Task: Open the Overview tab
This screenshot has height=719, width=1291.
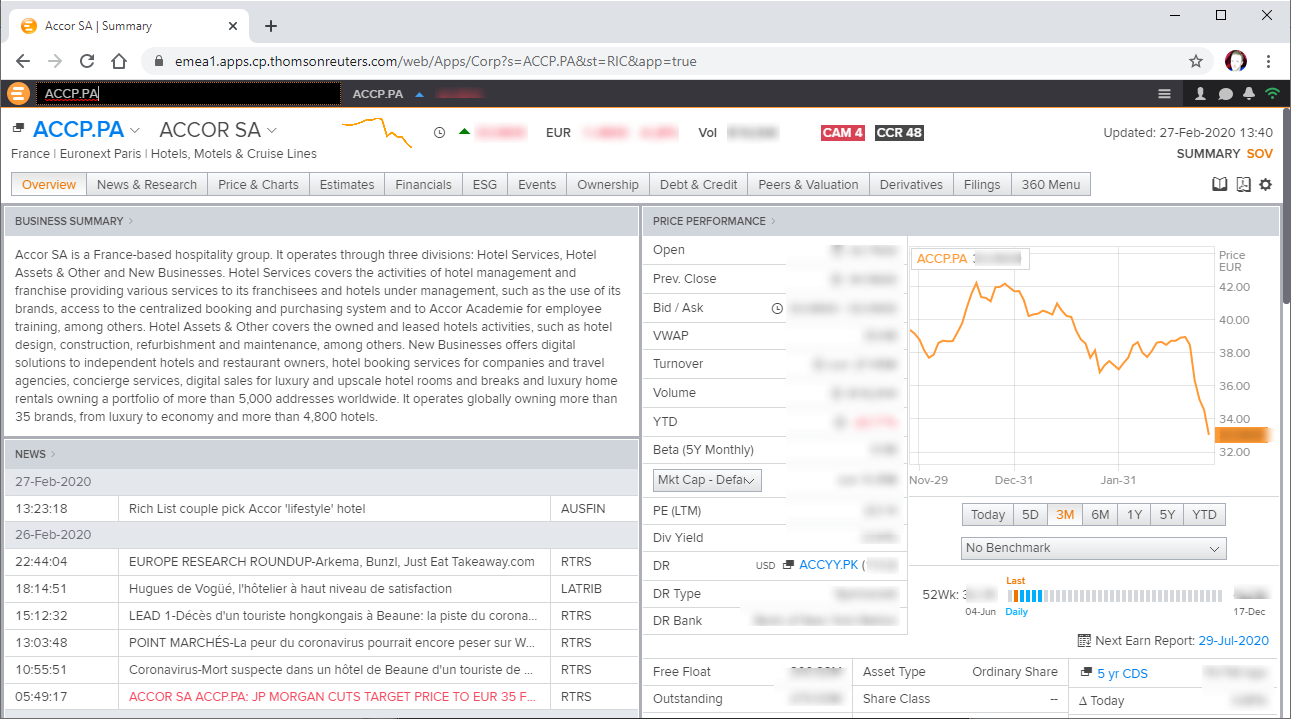Action: click(49, 184)
